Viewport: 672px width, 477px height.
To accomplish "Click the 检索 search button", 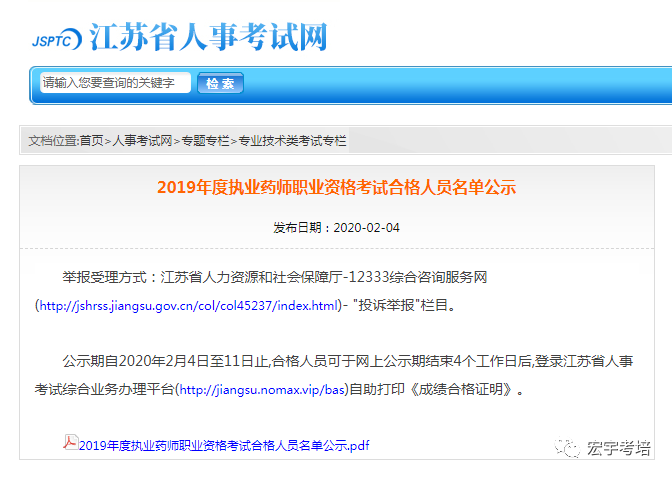I will (220, 83).
